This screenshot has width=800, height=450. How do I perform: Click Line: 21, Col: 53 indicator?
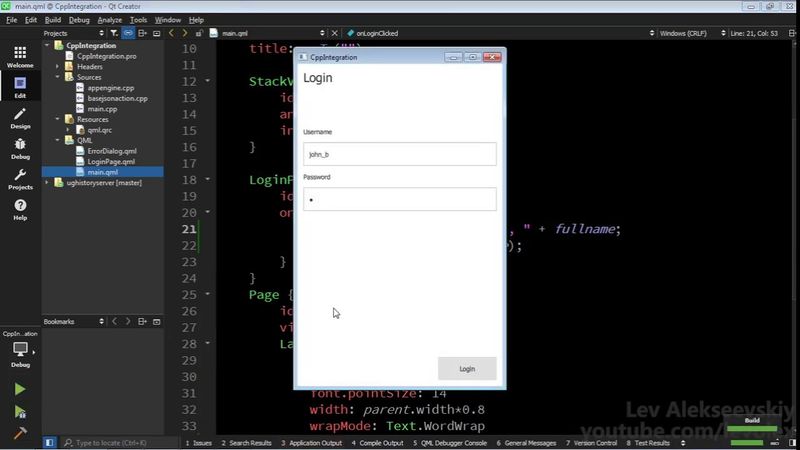[x=754, y=33]
